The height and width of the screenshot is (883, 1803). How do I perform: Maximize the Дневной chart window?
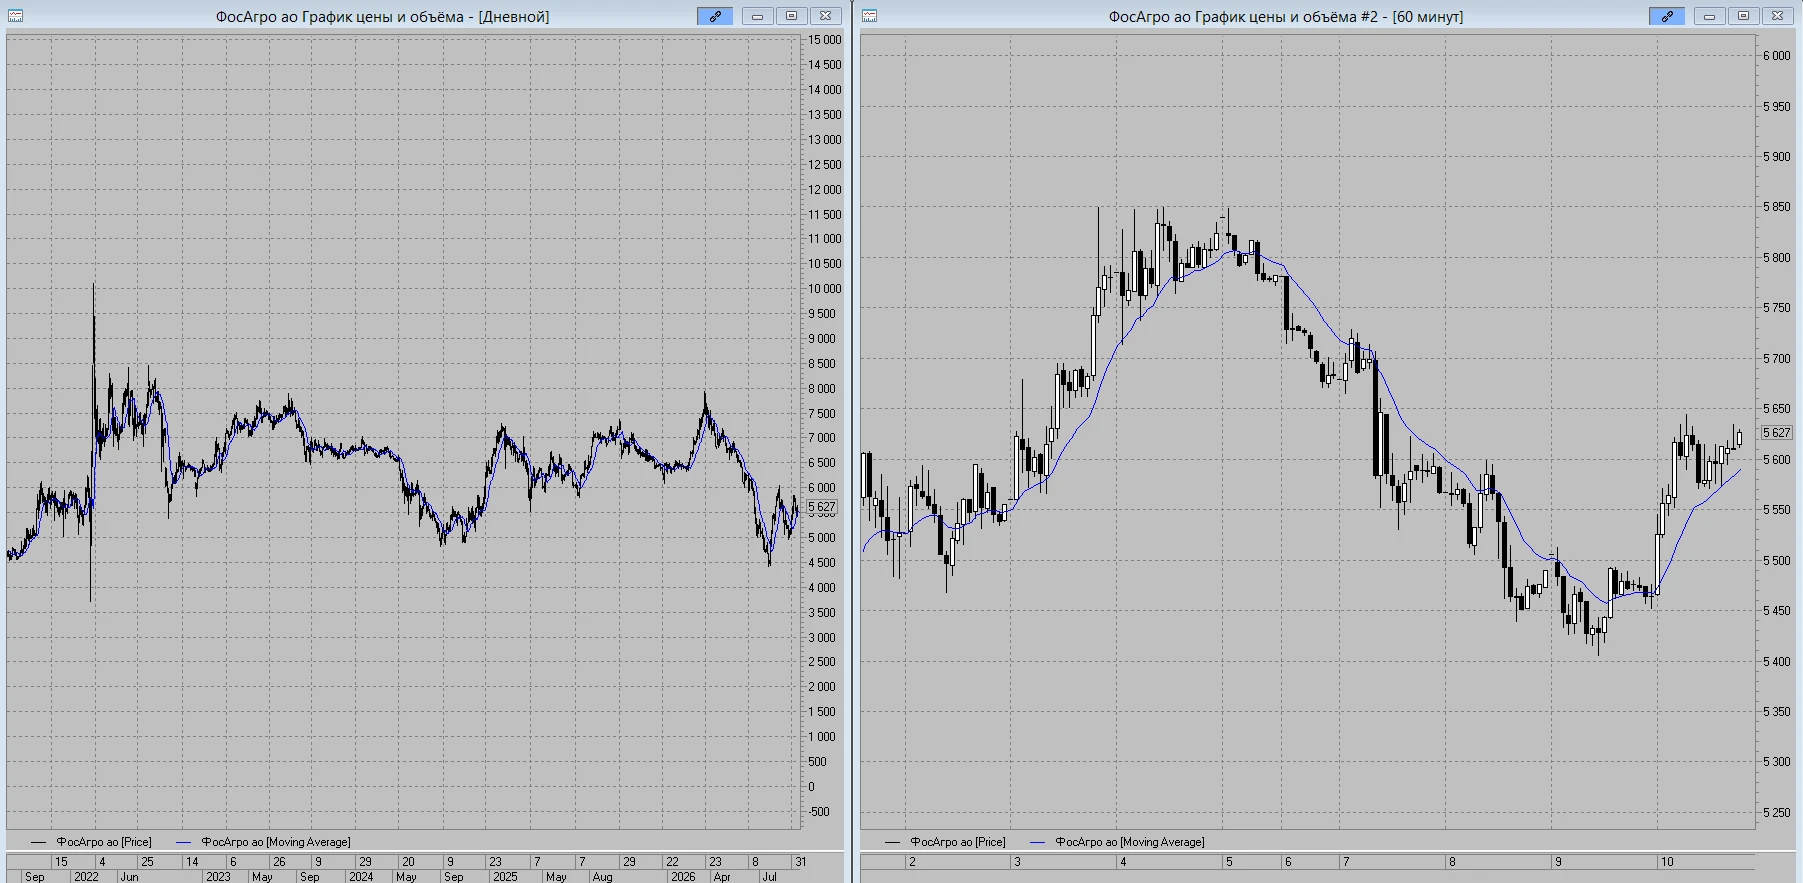[x=791, y=16]
